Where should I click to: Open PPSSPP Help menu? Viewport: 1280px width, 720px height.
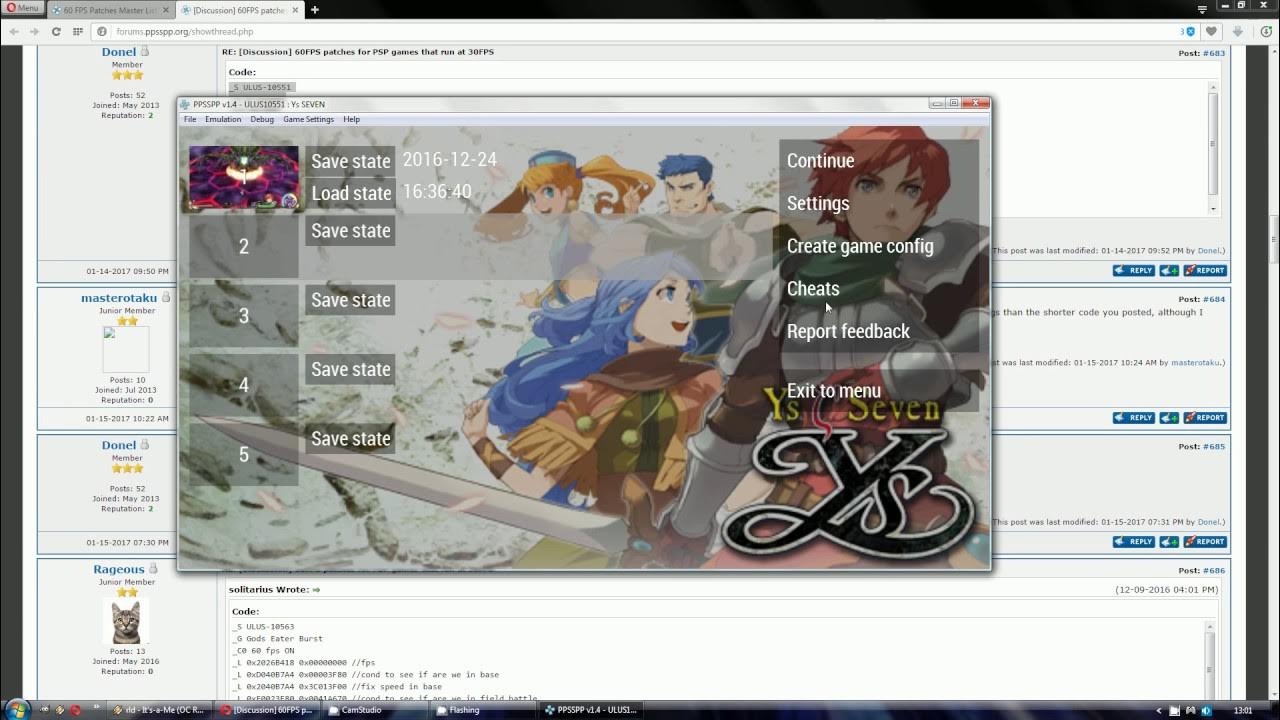click(x=352, y=119)
